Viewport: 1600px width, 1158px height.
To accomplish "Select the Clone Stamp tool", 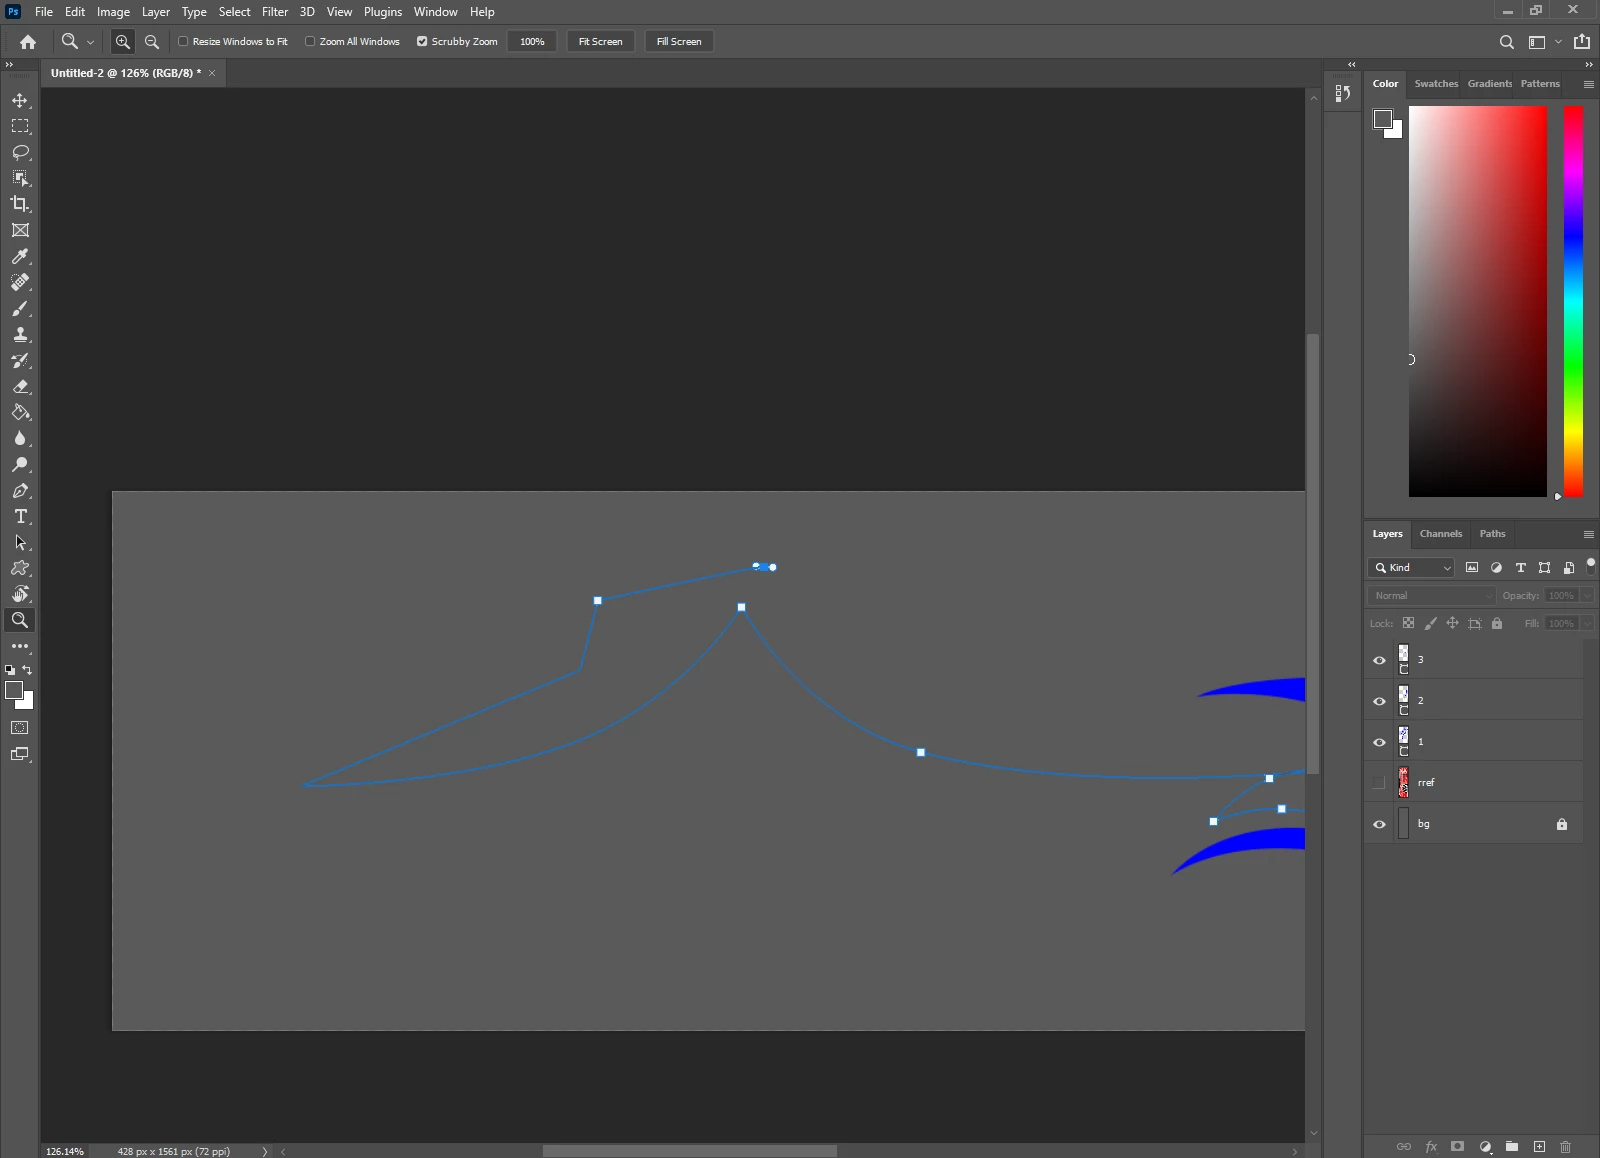I will [20, 334].
